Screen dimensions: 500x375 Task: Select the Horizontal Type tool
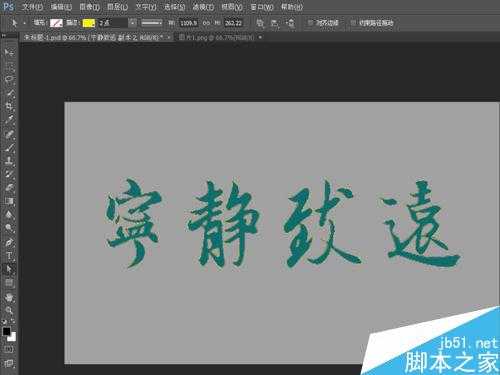tap(9, 256)
